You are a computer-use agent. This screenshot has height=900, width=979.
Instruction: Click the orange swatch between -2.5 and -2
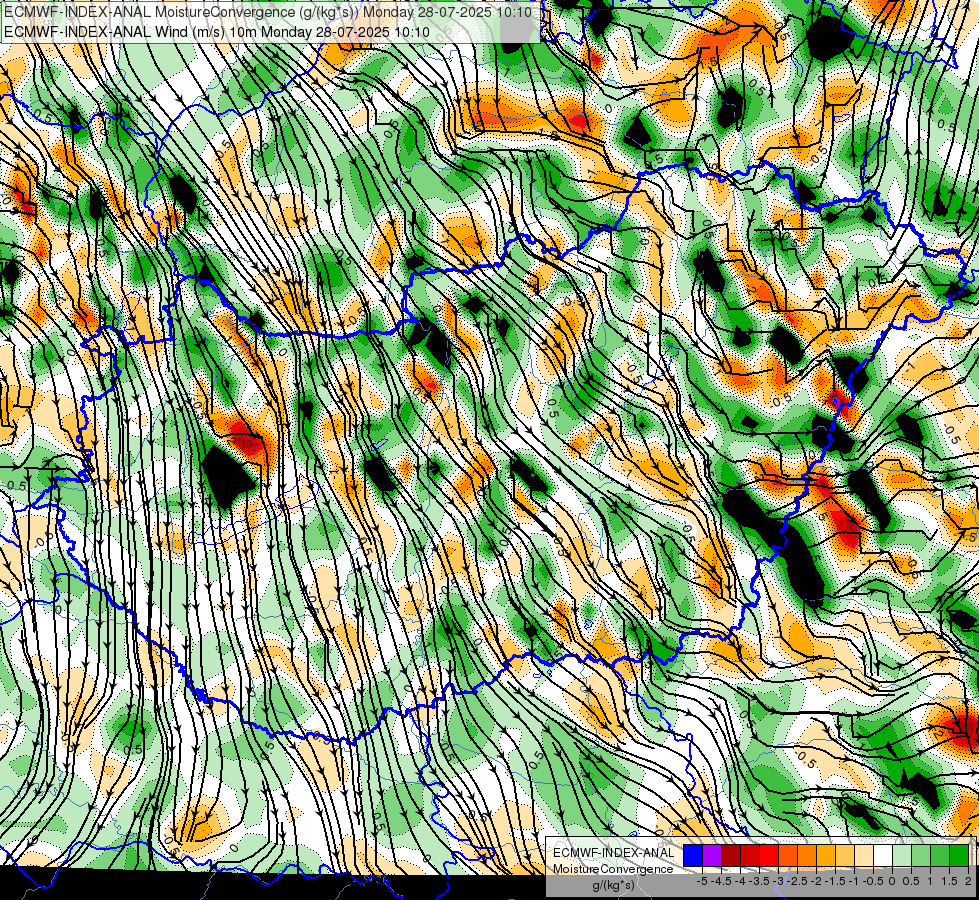point(807,855)
